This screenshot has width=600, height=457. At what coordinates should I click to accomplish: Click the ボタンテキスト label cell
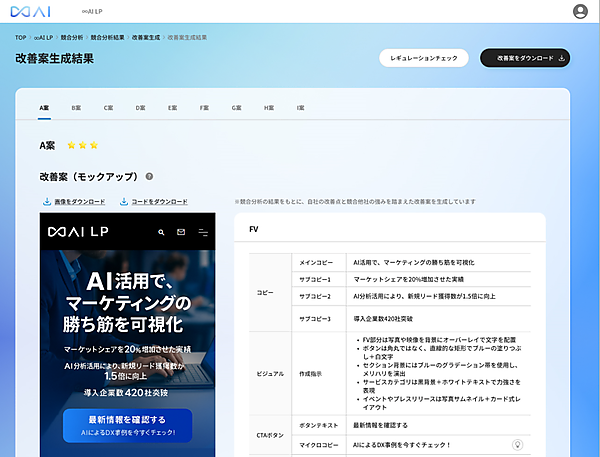click(x=319, y=425)
